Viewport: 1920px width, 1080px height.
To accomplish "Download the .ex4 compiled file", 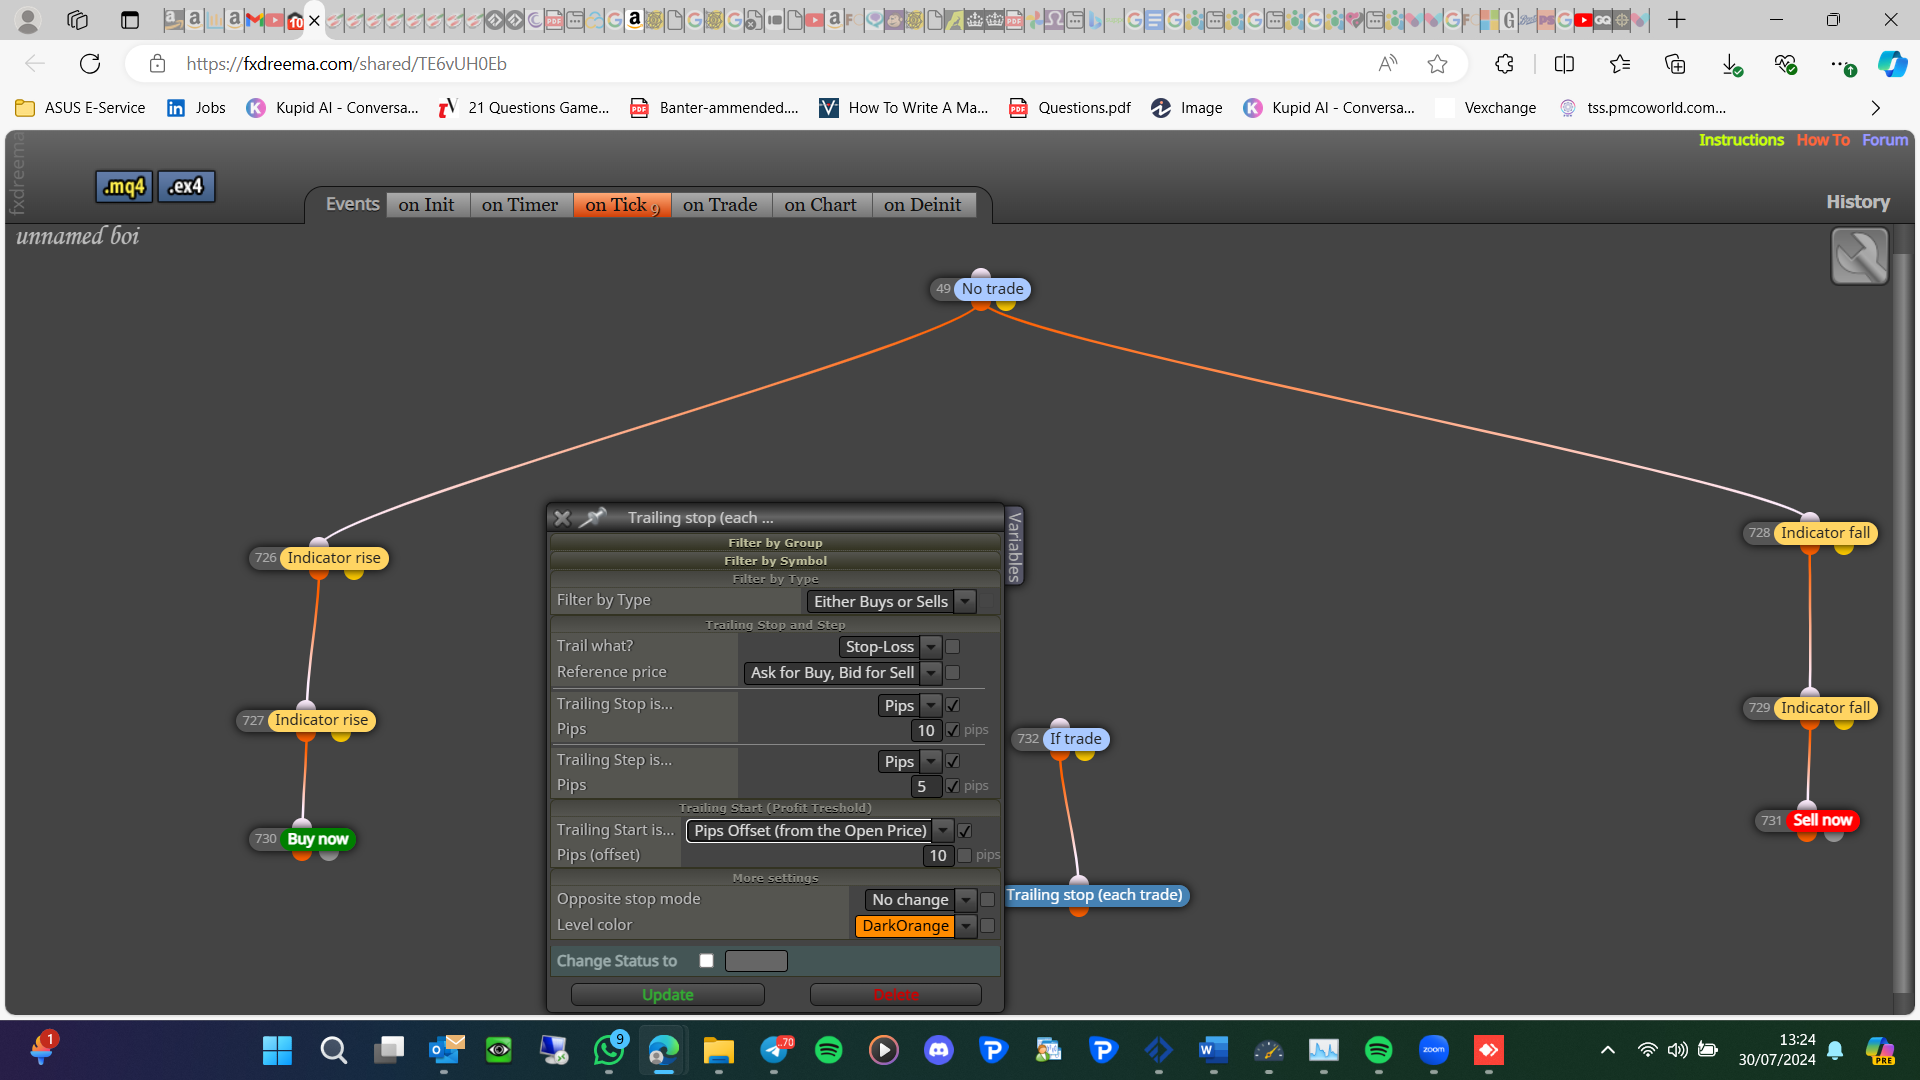I will tap(186, 186).
